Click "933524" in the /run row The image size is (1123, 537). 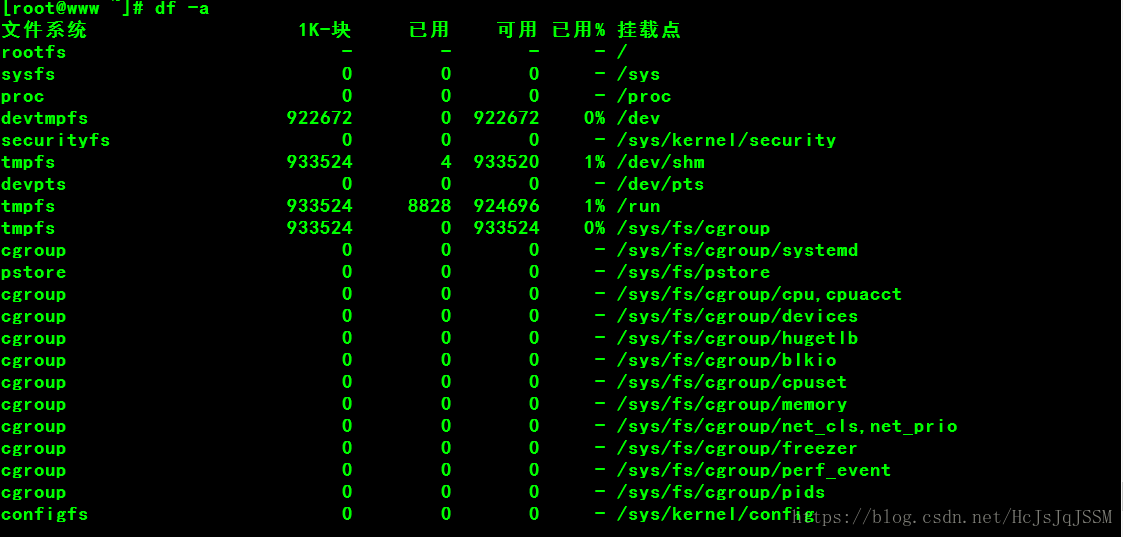click(319, 206)
